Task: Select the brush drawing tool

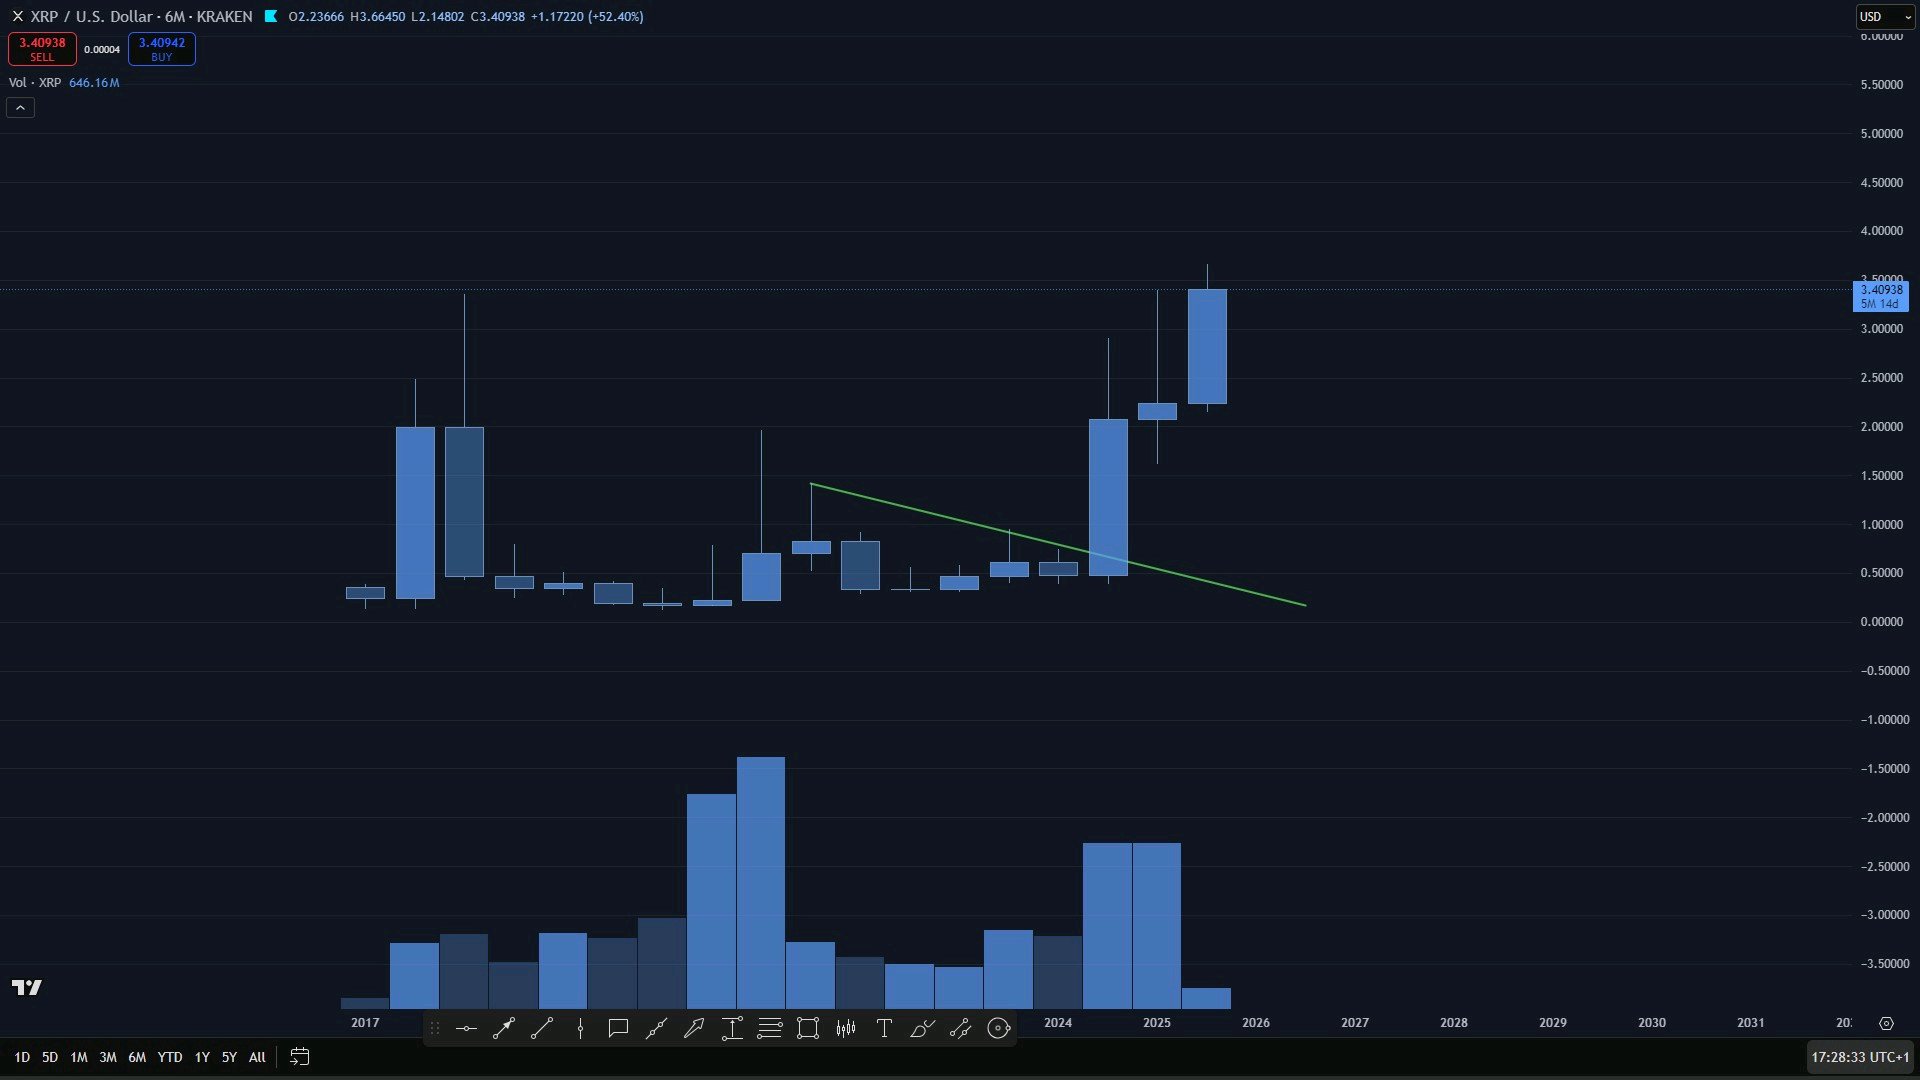Action: pos(922,1028)
